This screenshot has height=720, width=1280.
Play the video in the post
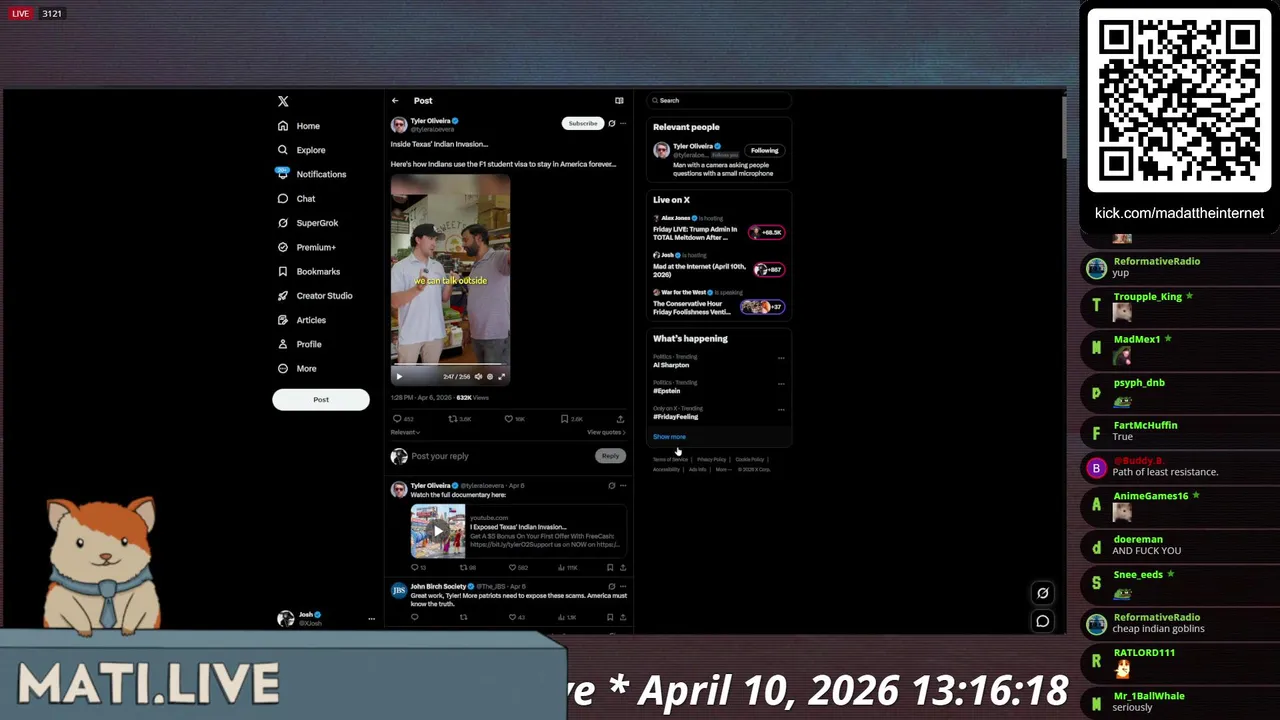pos(399,377)
